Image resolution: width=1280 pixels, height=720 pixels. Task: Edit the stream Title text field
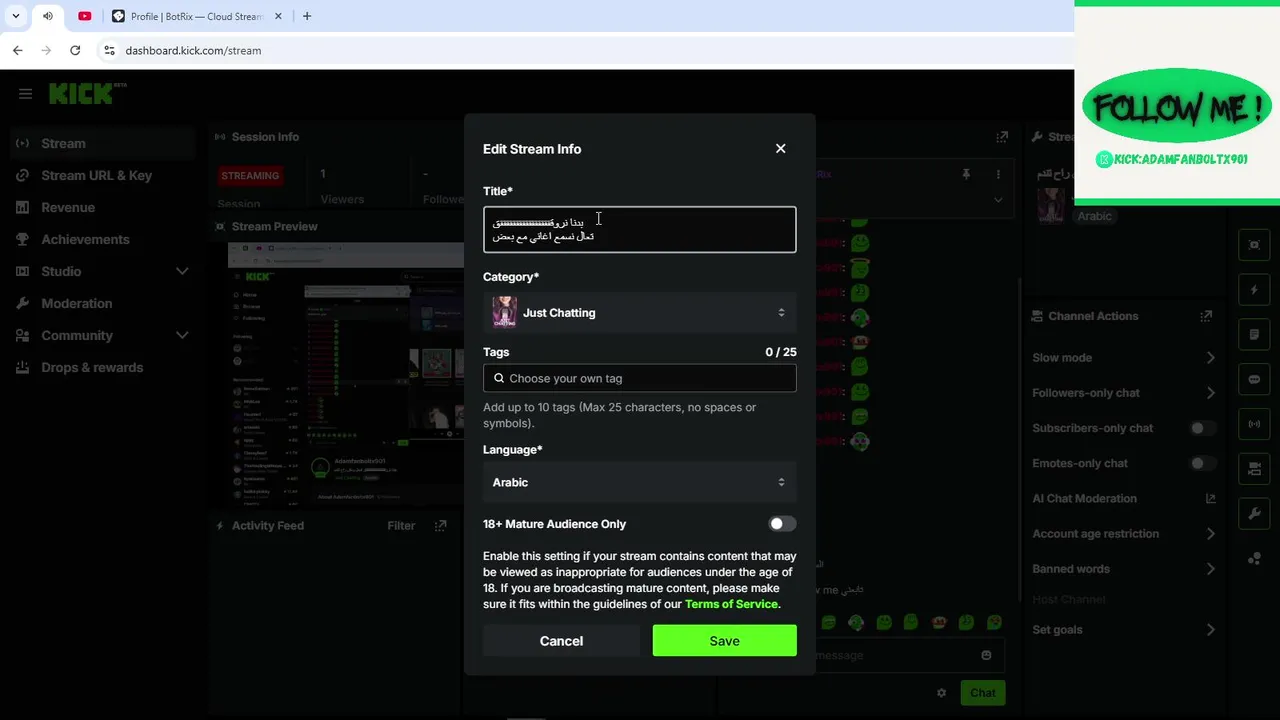[640, 229]
